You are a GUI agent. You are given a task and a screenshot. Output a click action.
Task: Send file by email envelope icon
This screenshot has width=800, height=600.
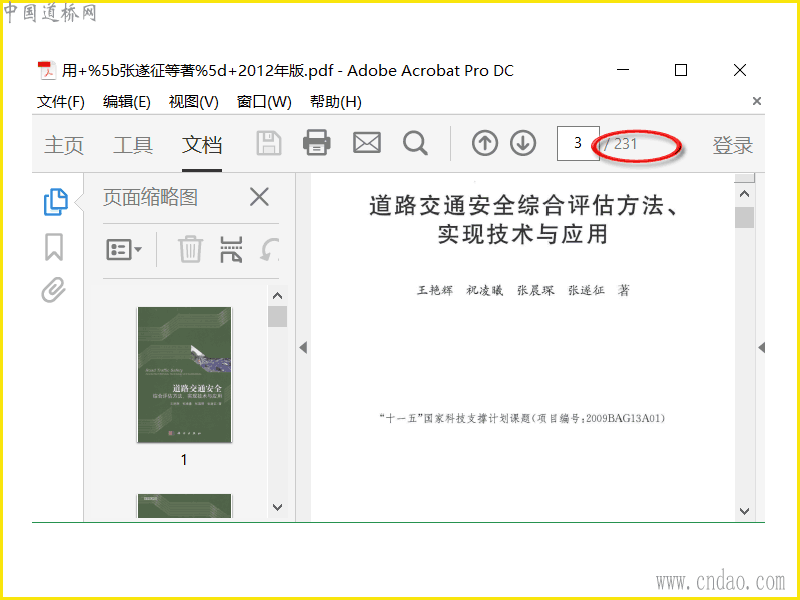point(367,143)
